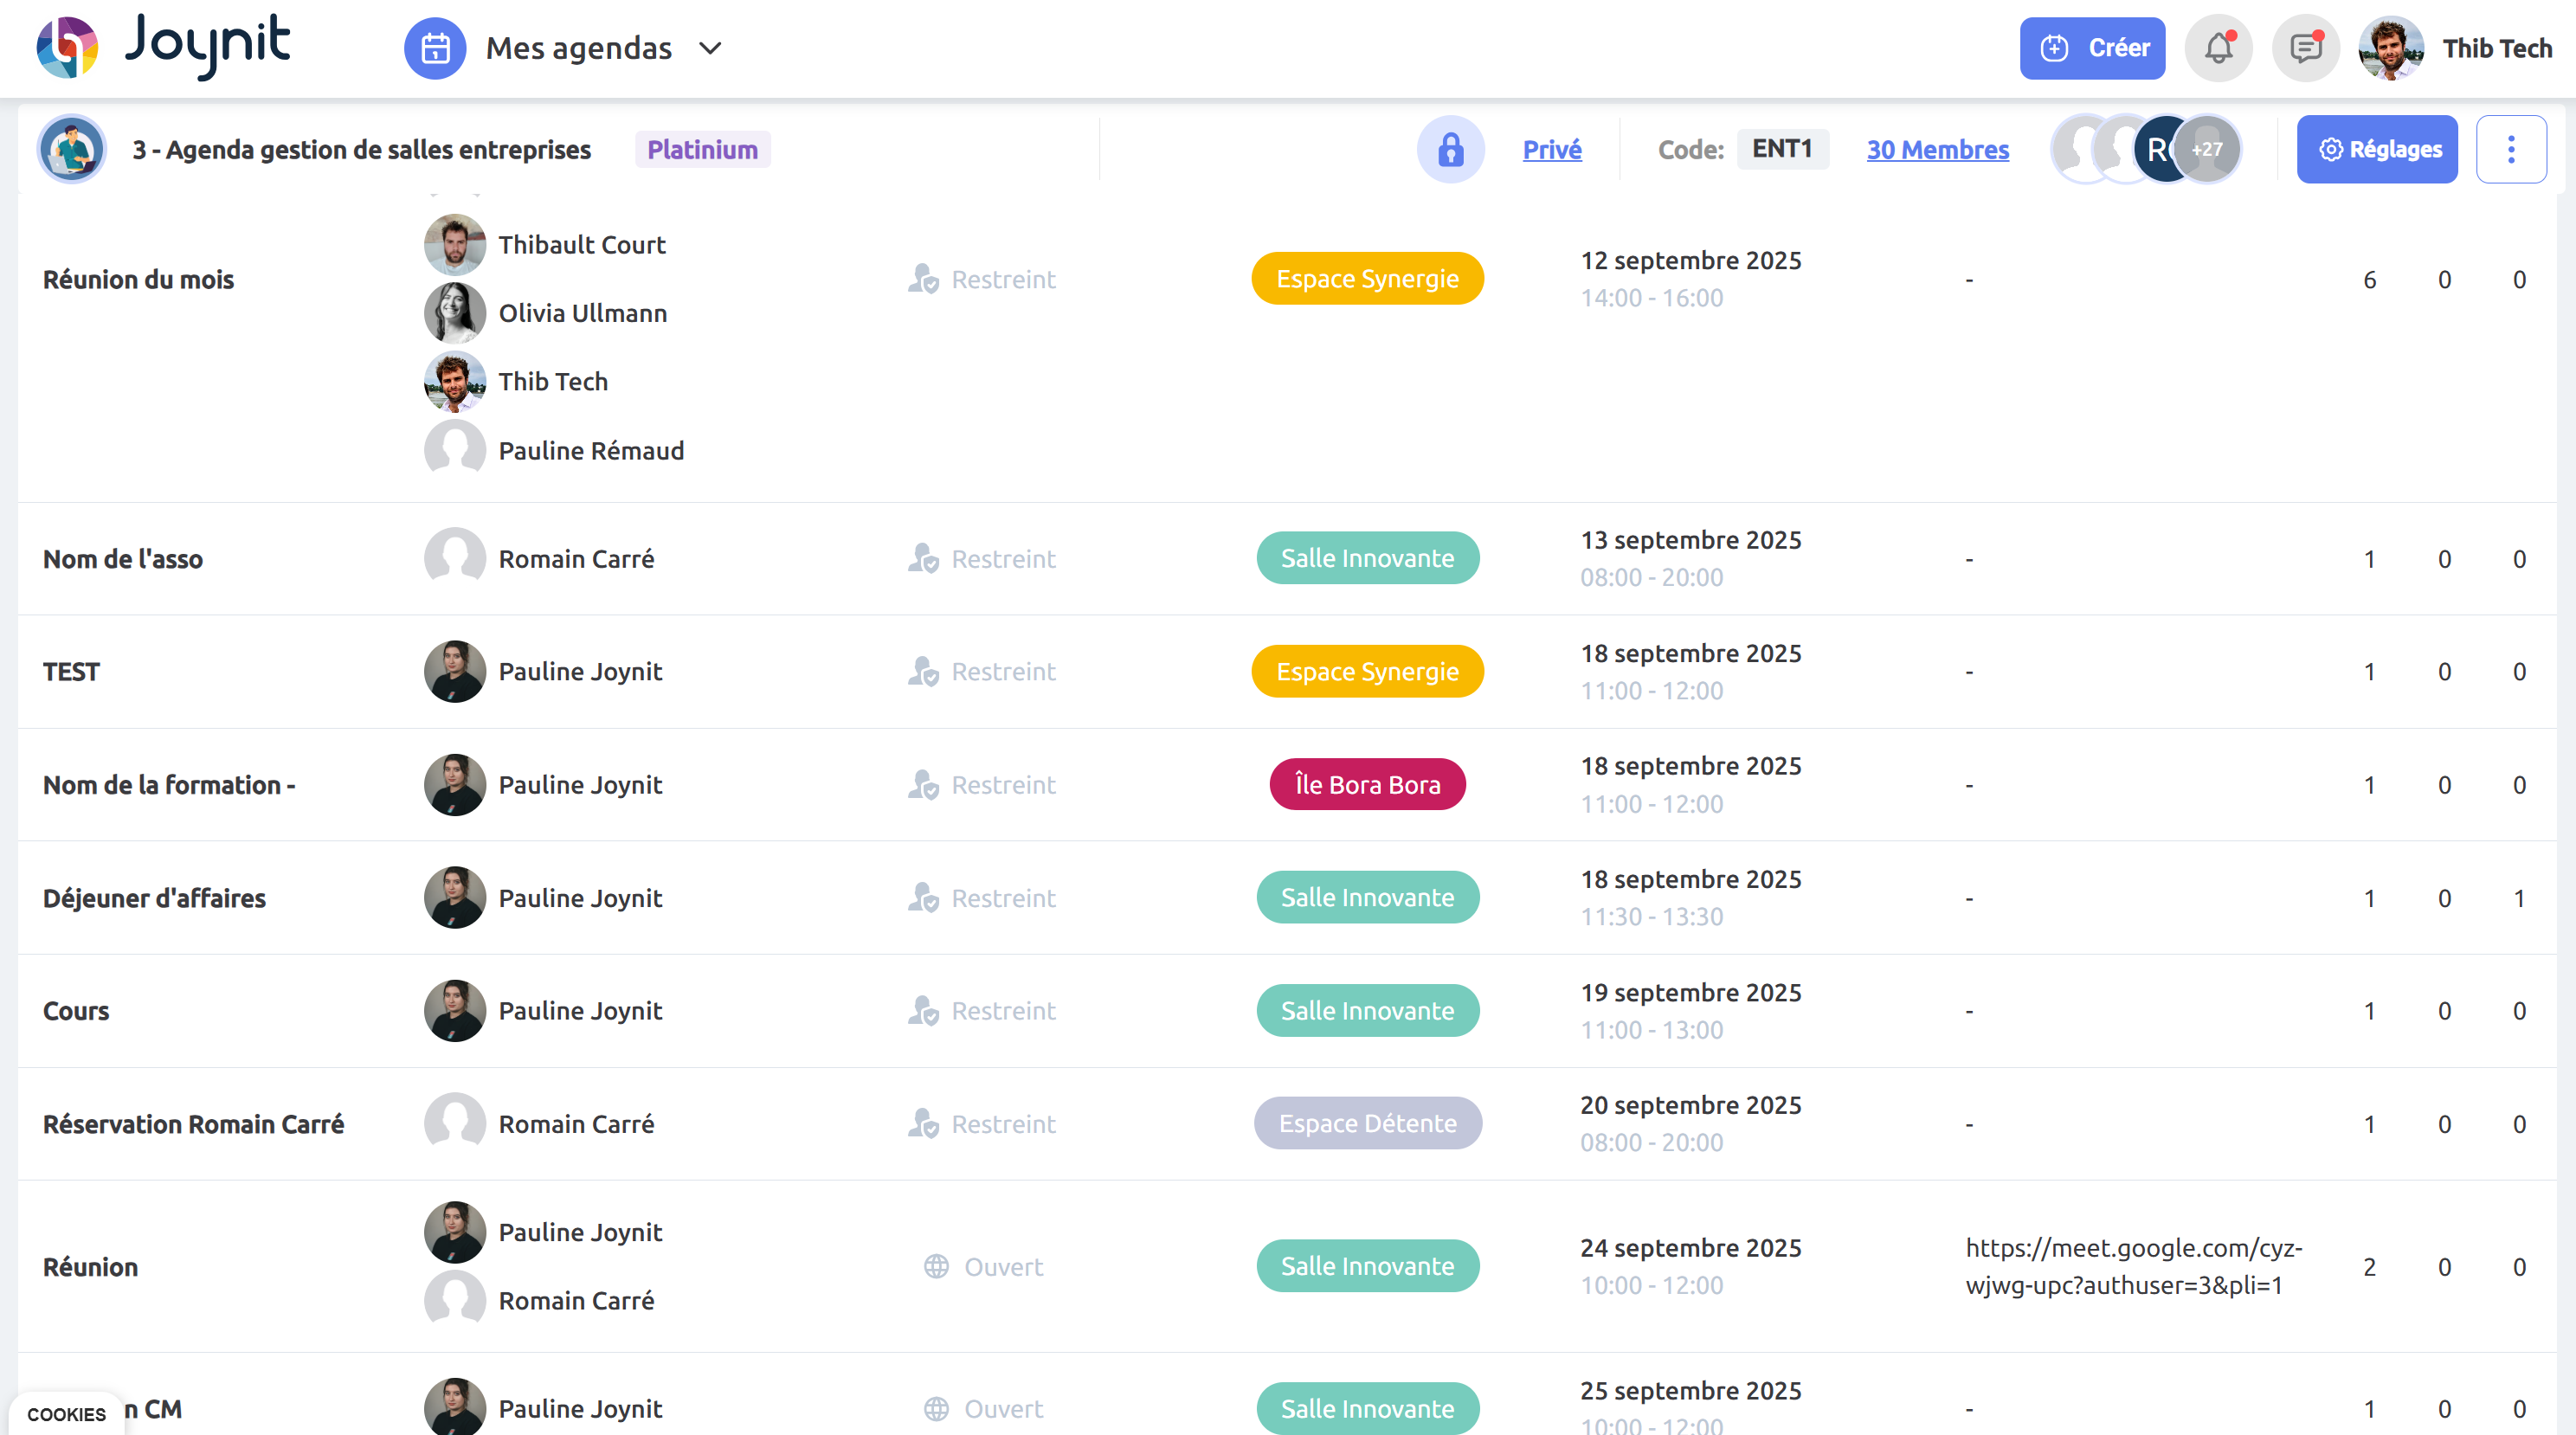The image size is (2576, 1435).
Task: Click the agenda profile avatar icon
Action: click(71, 149)
